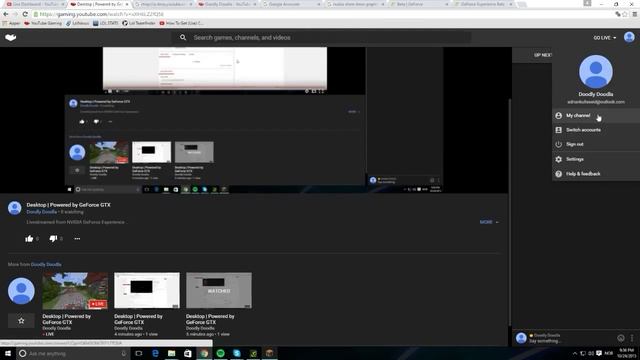This screenshot has height=360, width=640.
Task: Expand description with the MORE toggle
Action: [489, 222]
